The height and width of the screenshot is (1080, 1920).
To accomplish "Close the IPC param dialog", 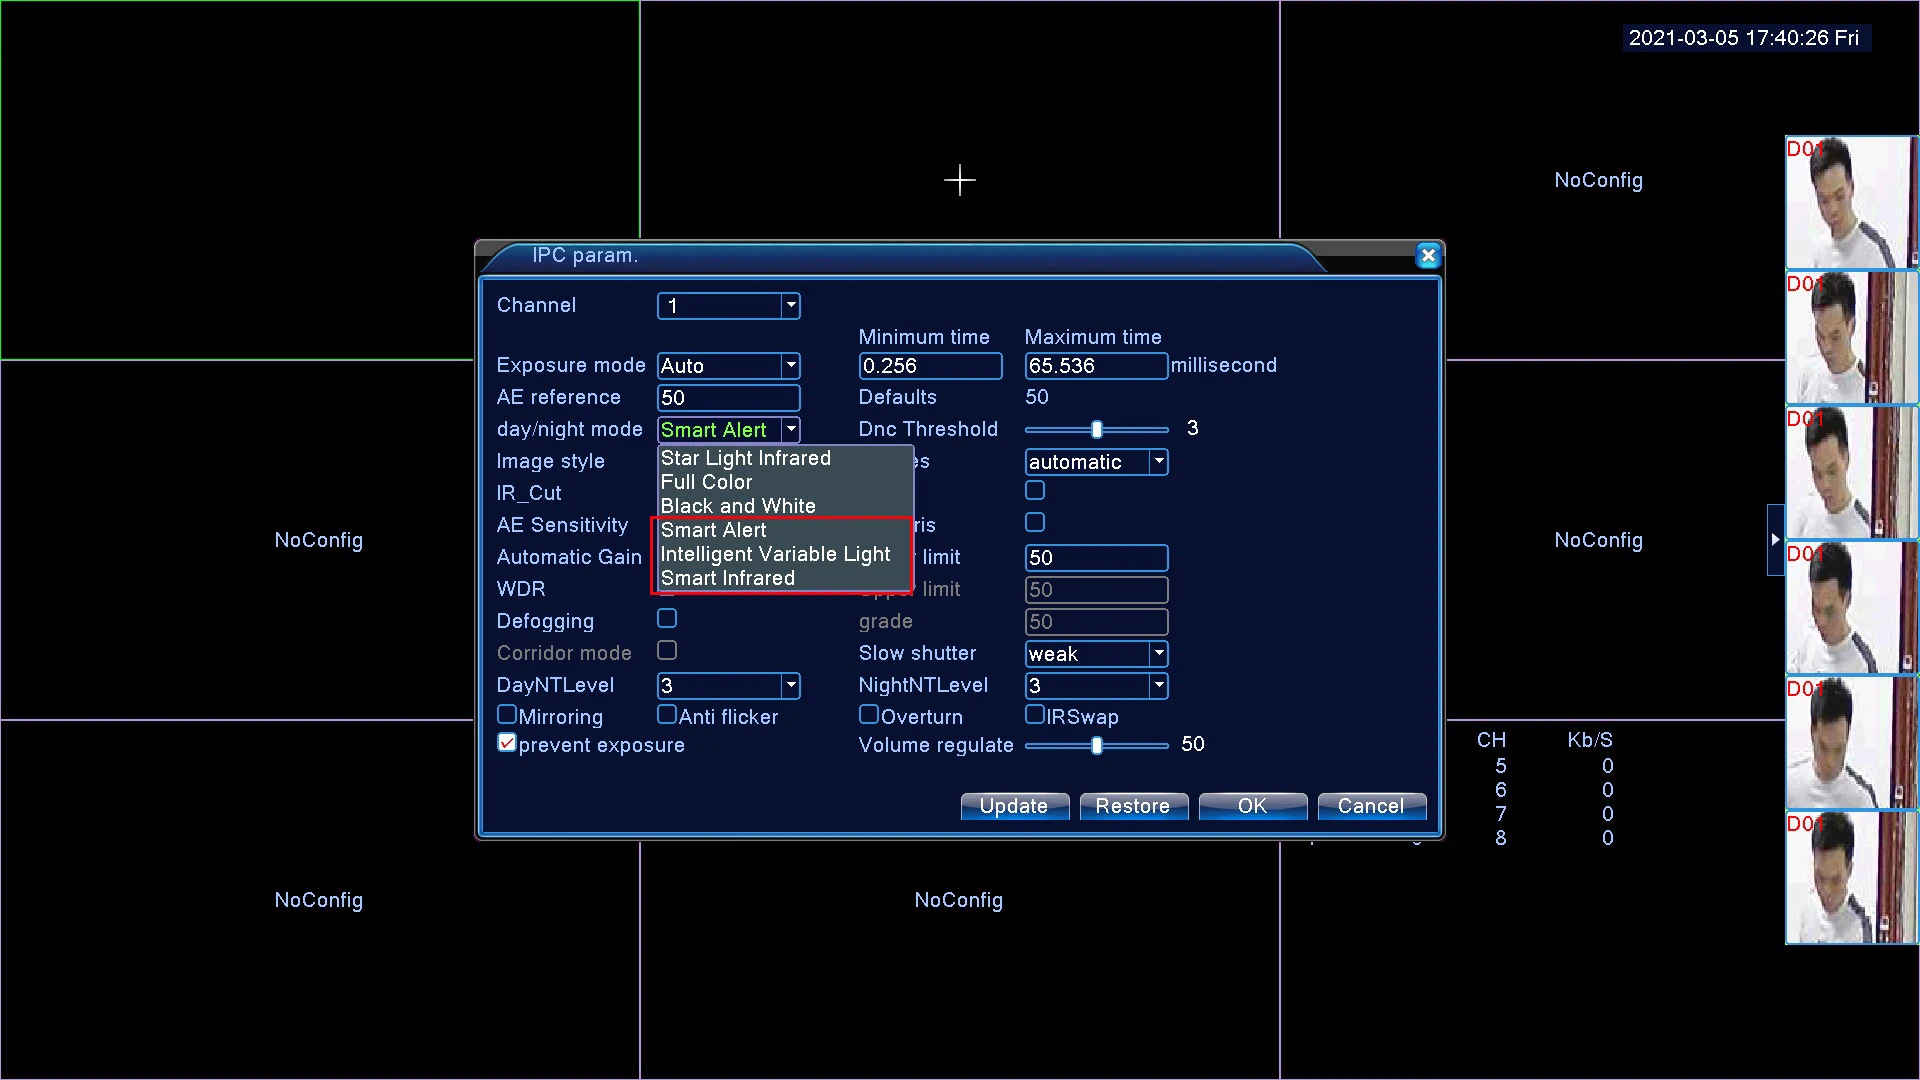I will pyautogui.click(x=1428, y=256).
